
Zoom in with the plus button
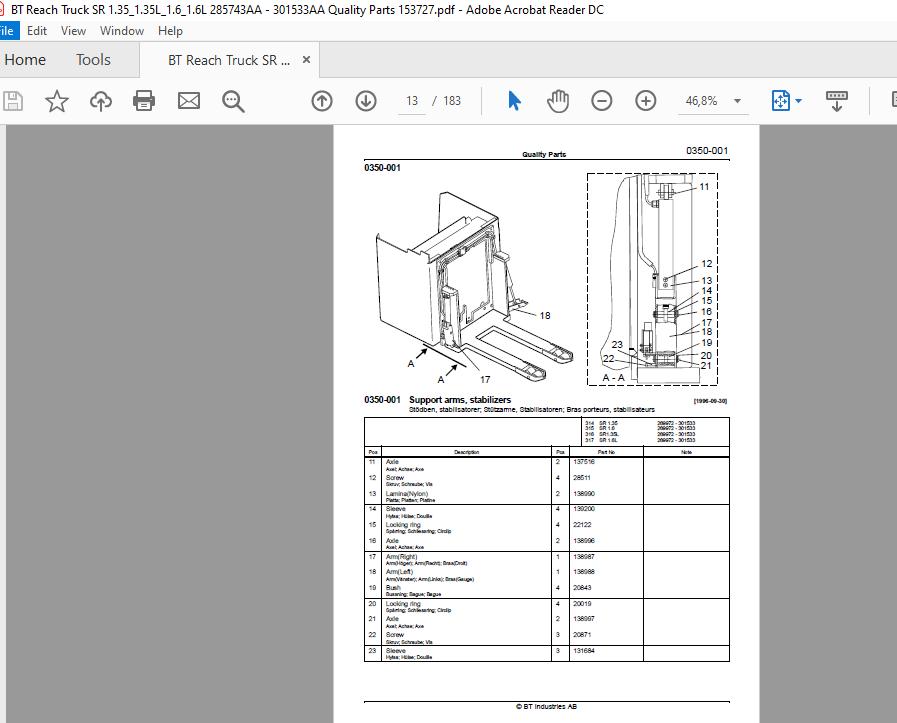pyautogui.click(x=645, y=101)
